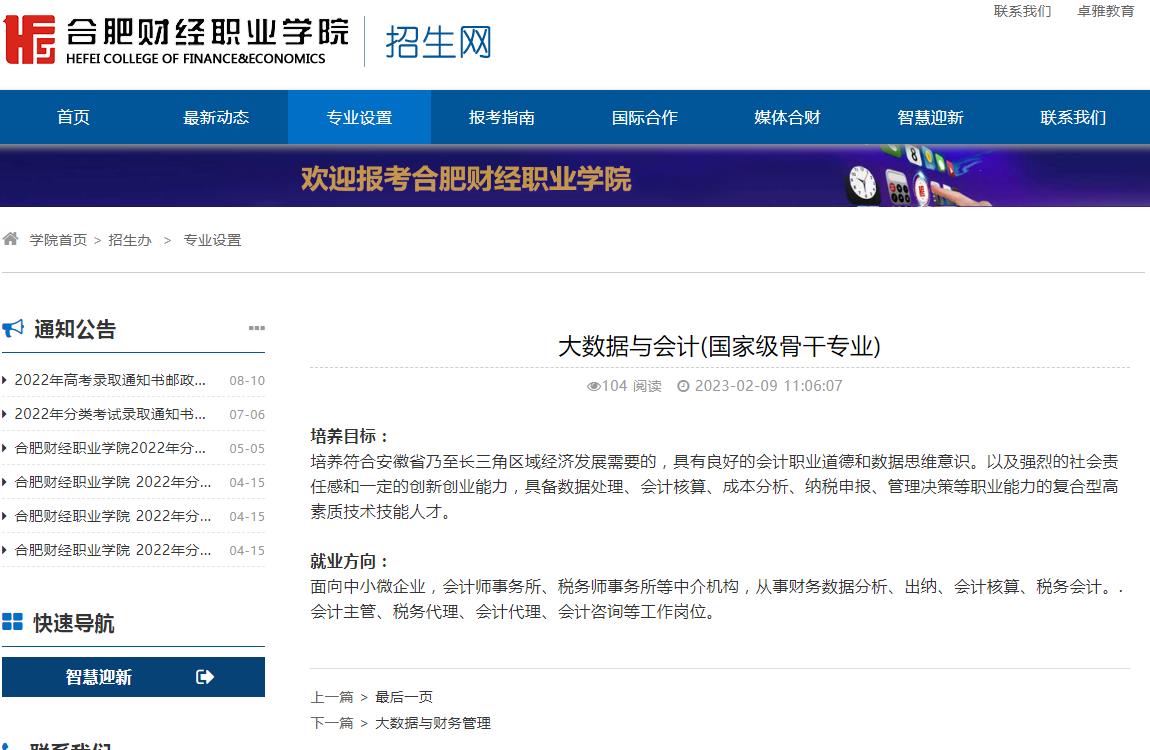The image size is (1150, 750).
Task: Click 专业设置 breadcrumb link
Action: pos(212,240)
